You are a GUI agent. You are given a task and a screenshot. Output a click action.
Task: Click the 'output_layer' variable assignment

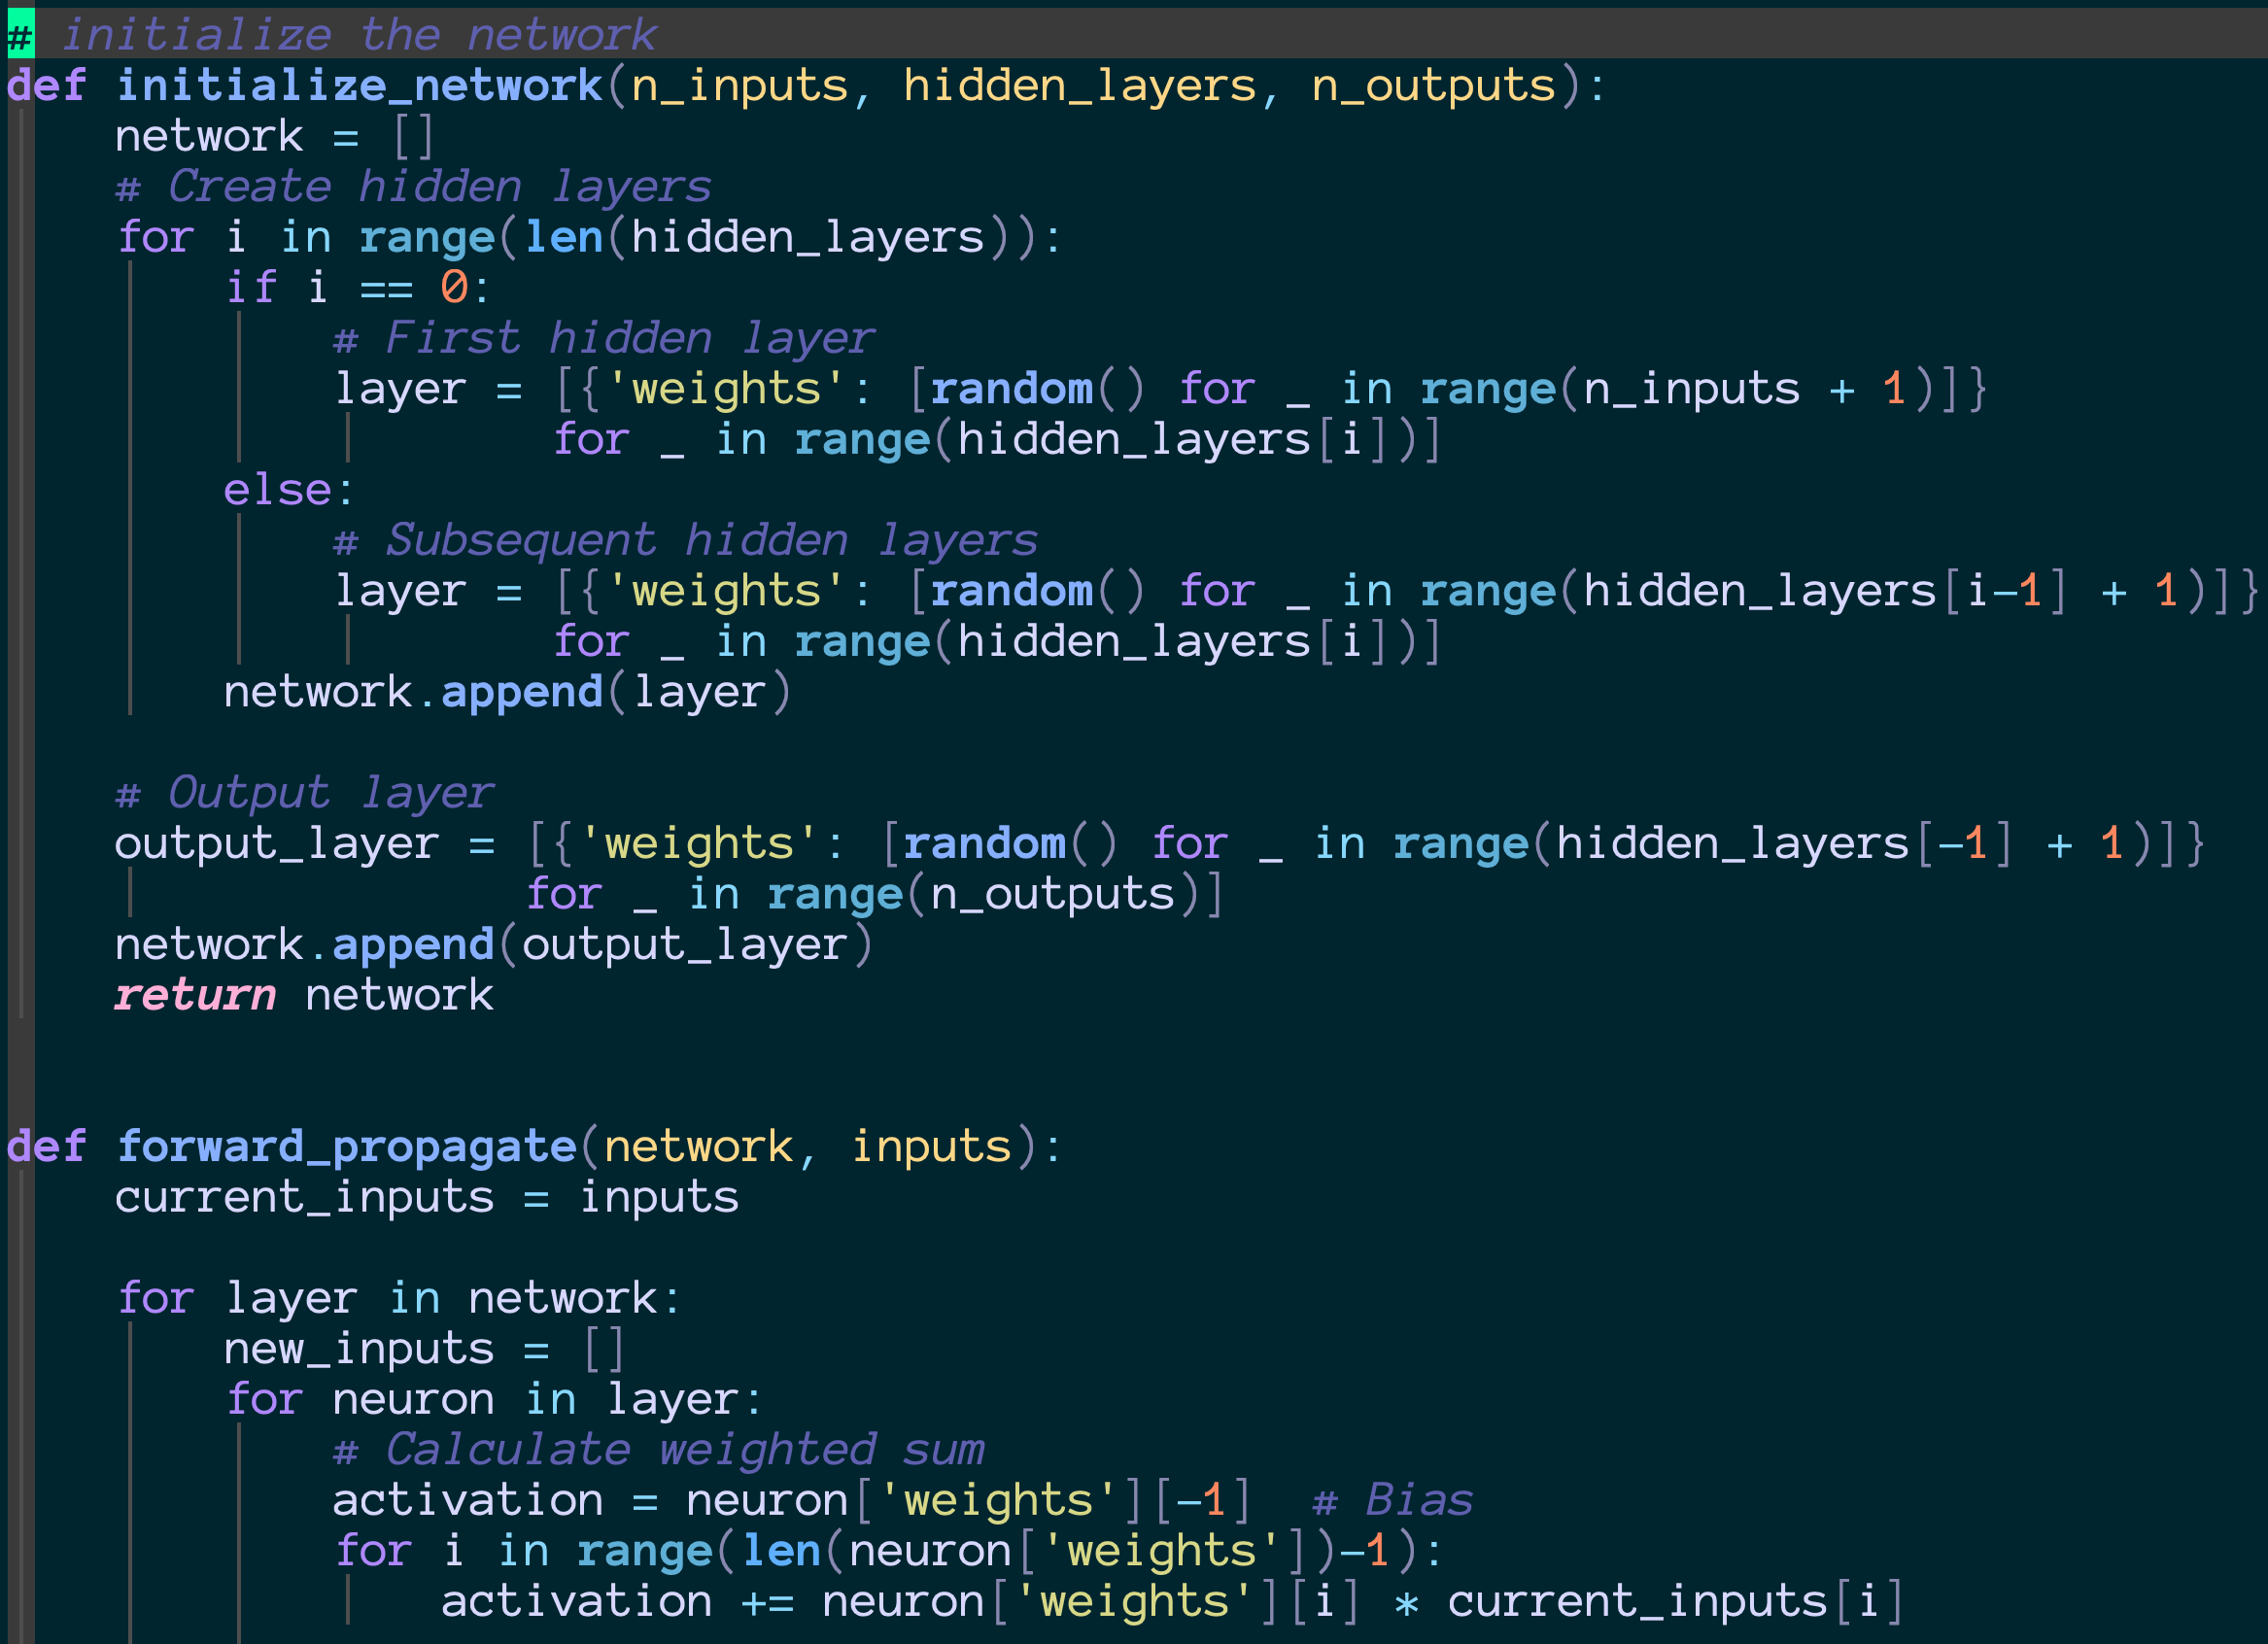276,843
